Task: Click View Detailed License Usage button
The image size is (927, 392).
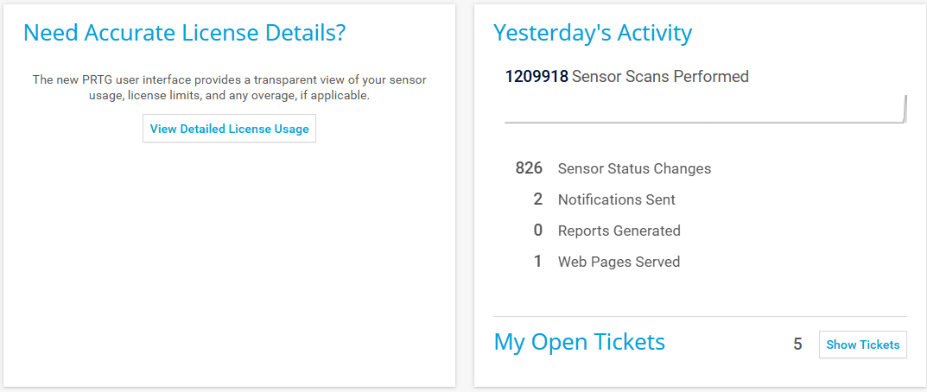Action: point(229,128)
